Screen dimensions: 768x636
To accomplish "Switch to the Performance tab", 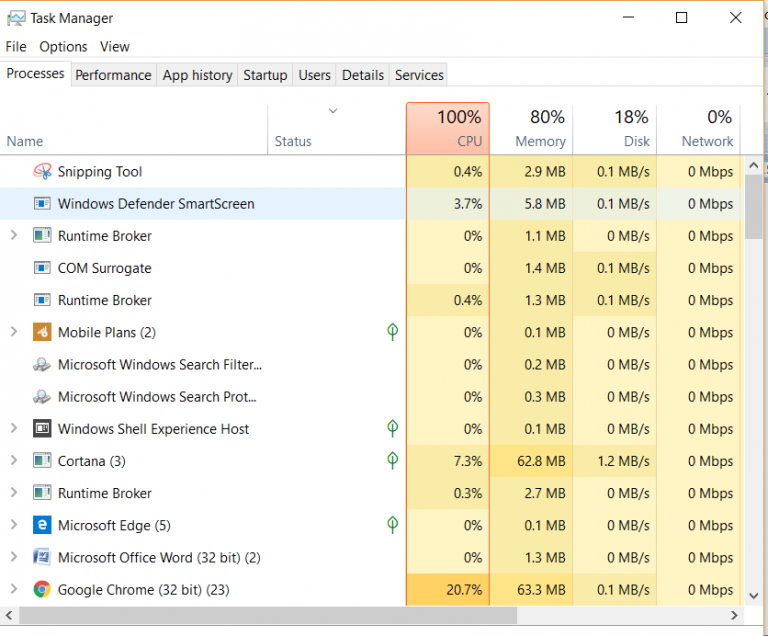I will pos(113,75).
